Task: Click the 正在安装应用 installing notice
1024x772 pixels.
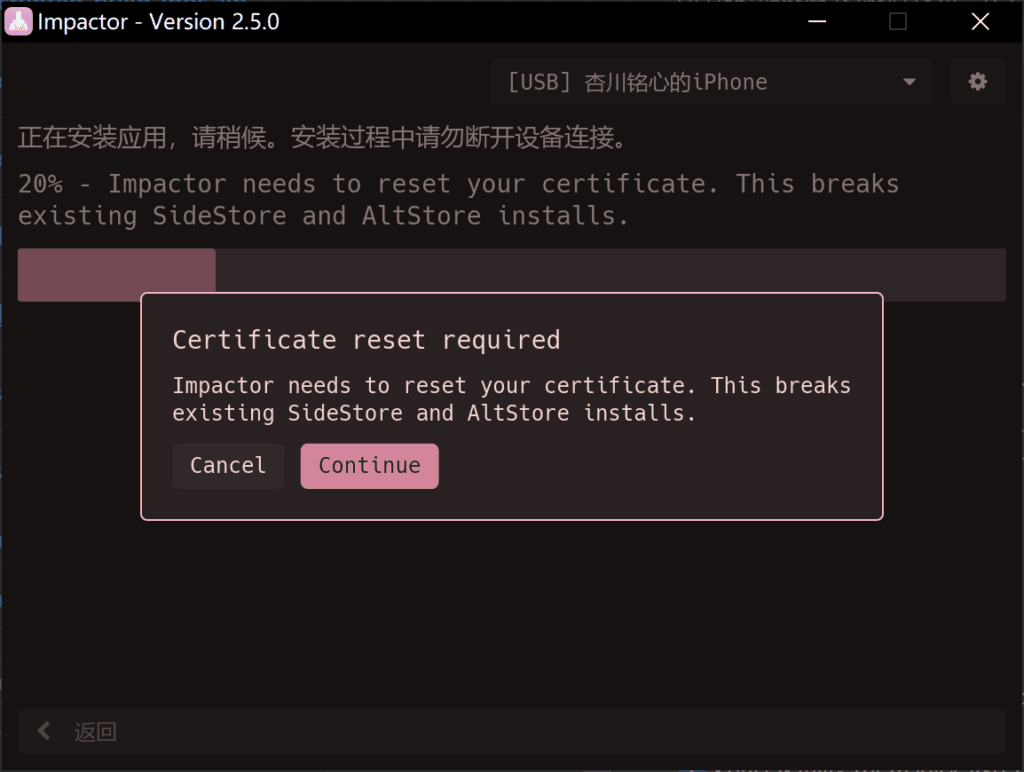Action: pyautogui.click(x=322, y=137)
